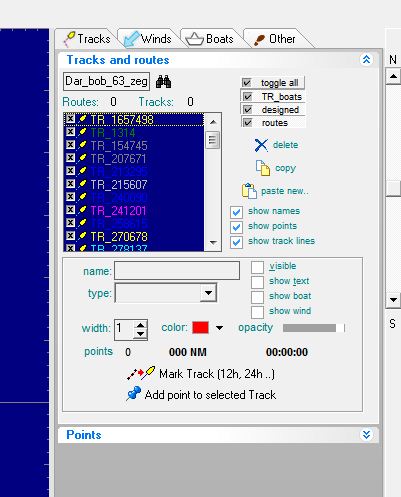Collapse the Tracks and routes section

coord(366,59)
